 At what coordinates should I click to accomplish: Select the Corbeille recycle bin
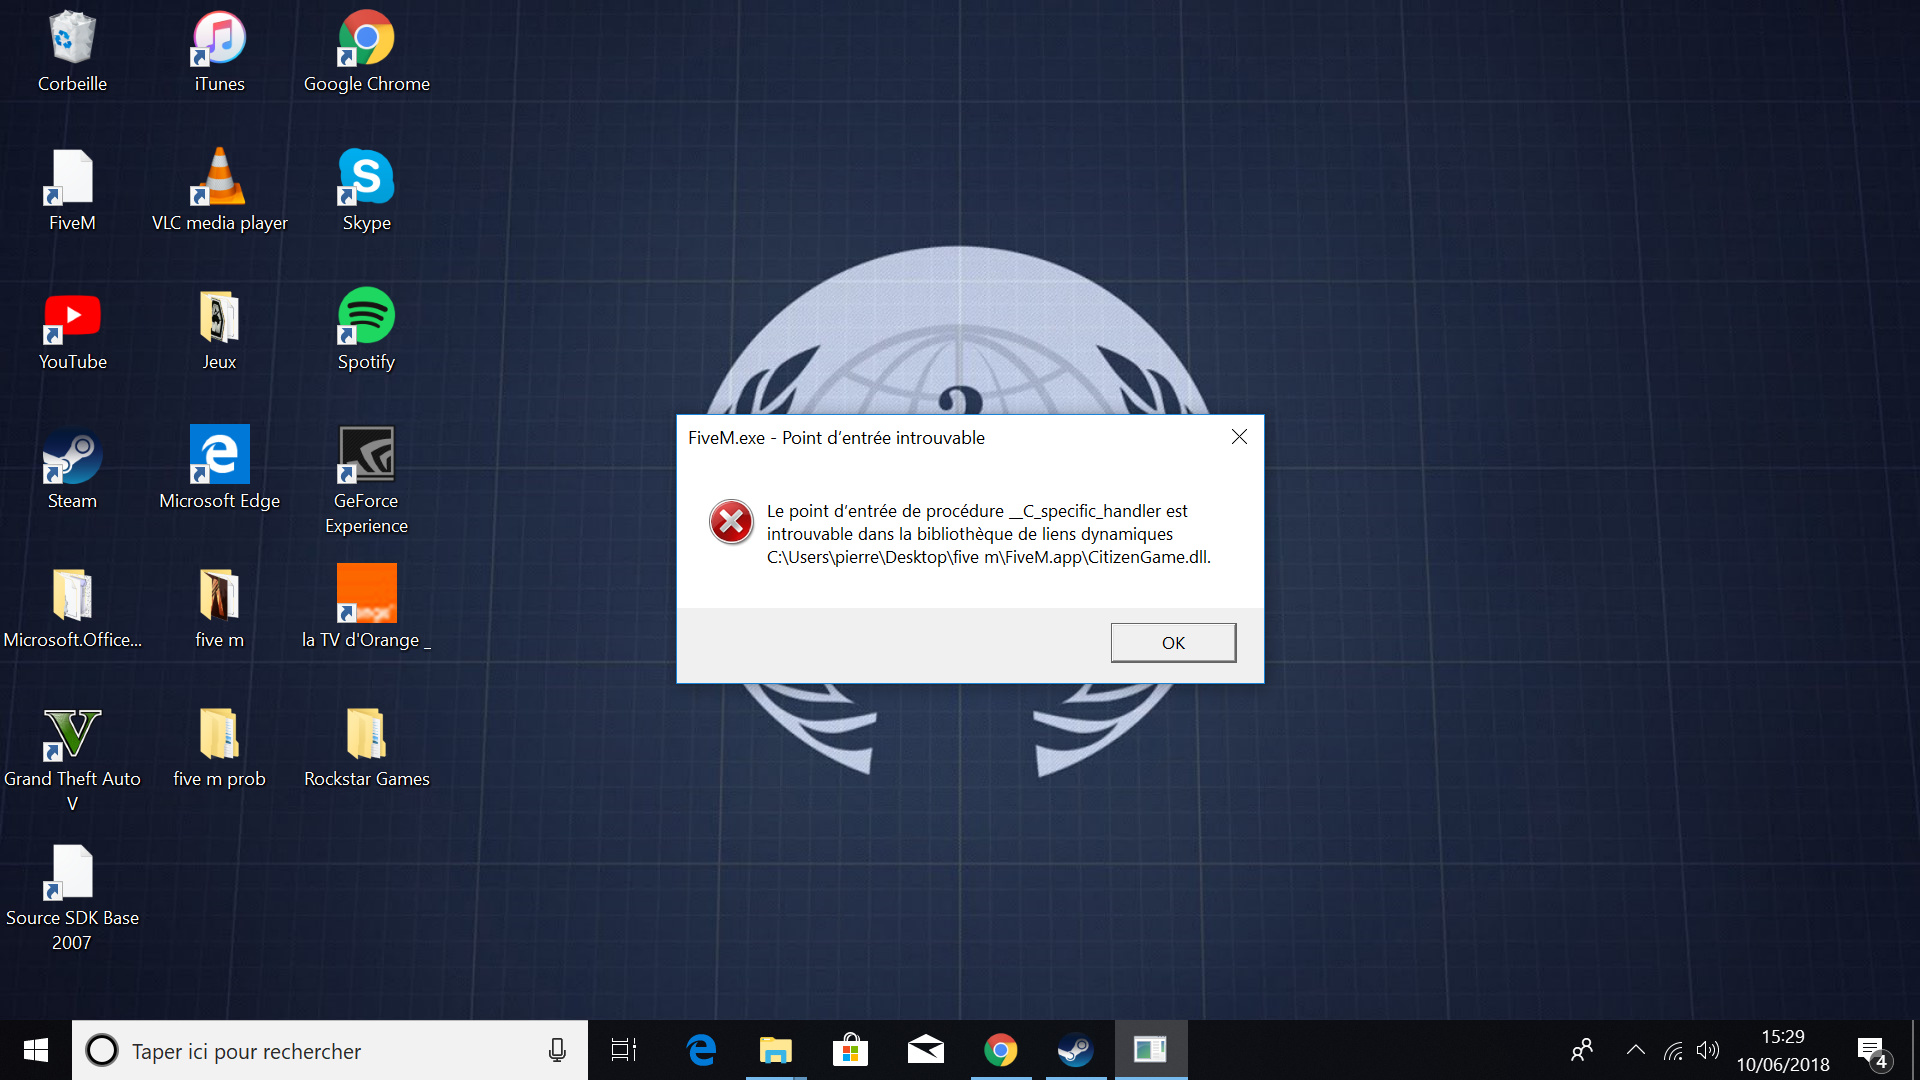point(72,51)
